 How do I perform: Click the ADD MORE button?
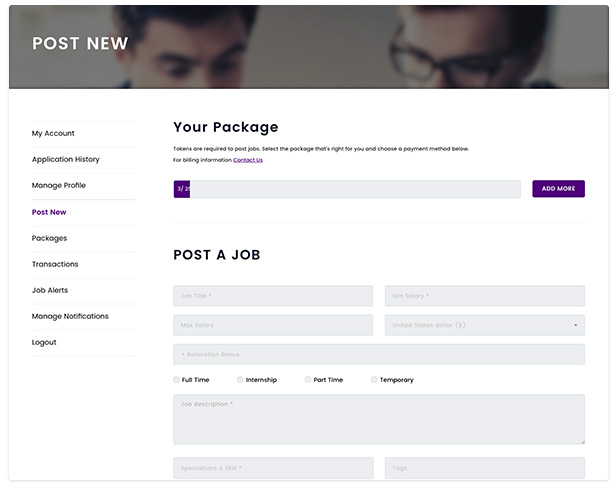point(558,189)
